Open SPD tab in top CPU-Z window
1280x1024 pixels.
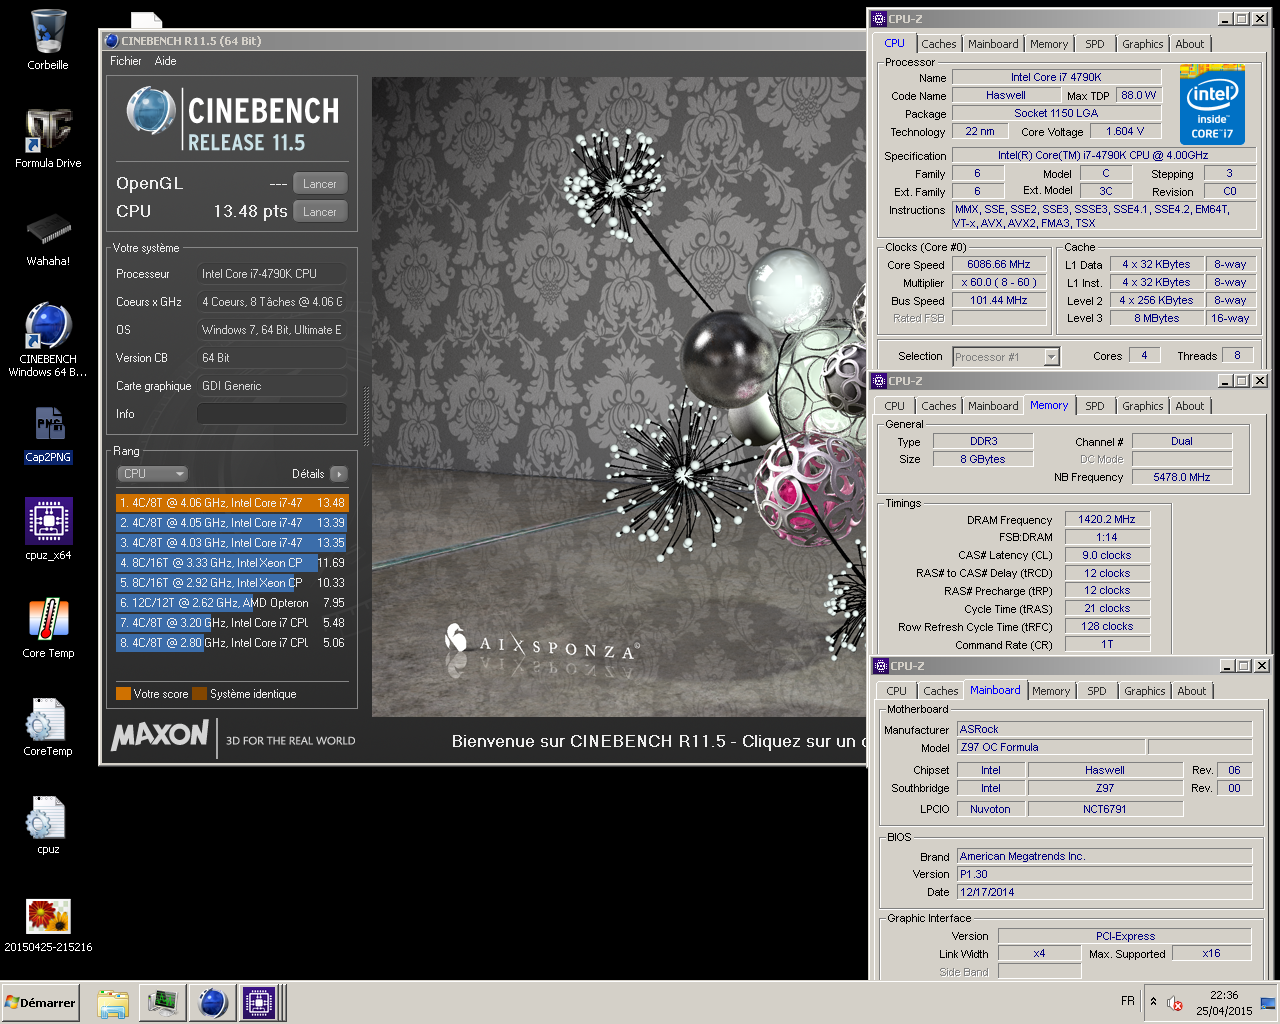1095,44
